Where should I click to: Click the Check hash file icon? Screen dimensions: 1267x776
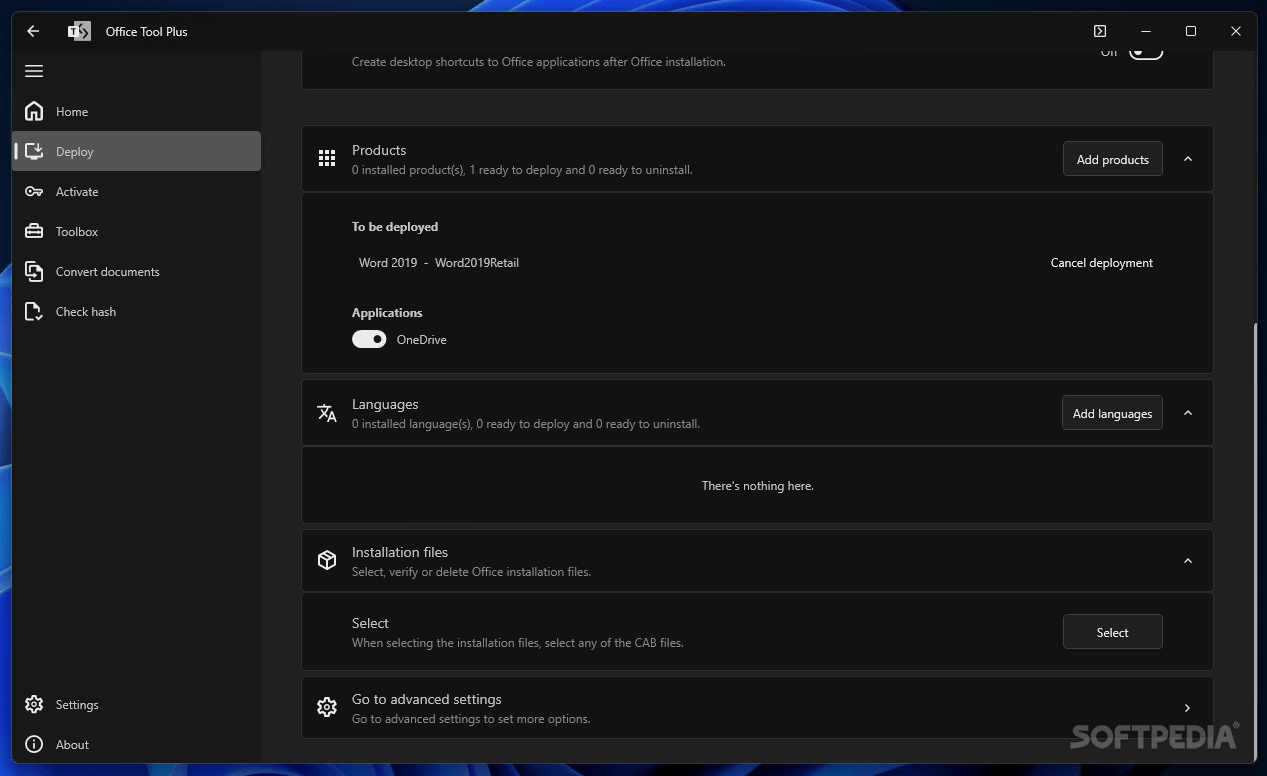[34, 311]
